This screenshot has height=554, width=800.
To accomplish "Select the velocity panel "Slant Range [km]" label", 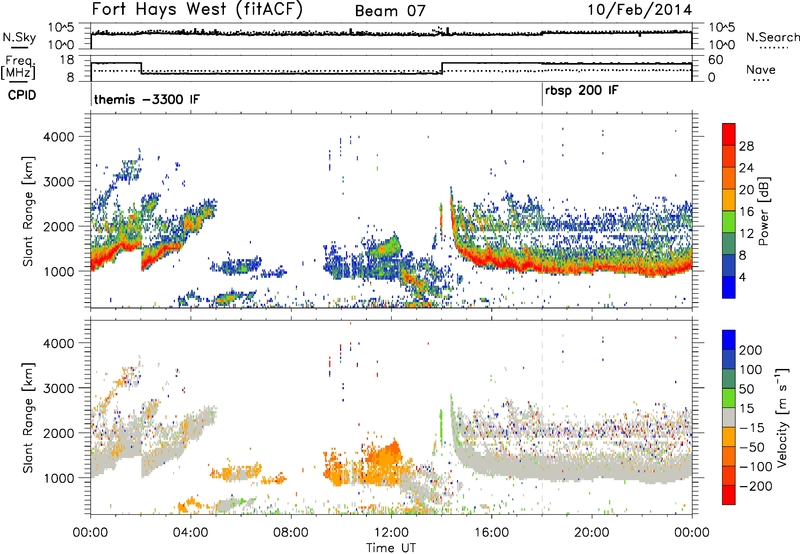I will point(27,417).
